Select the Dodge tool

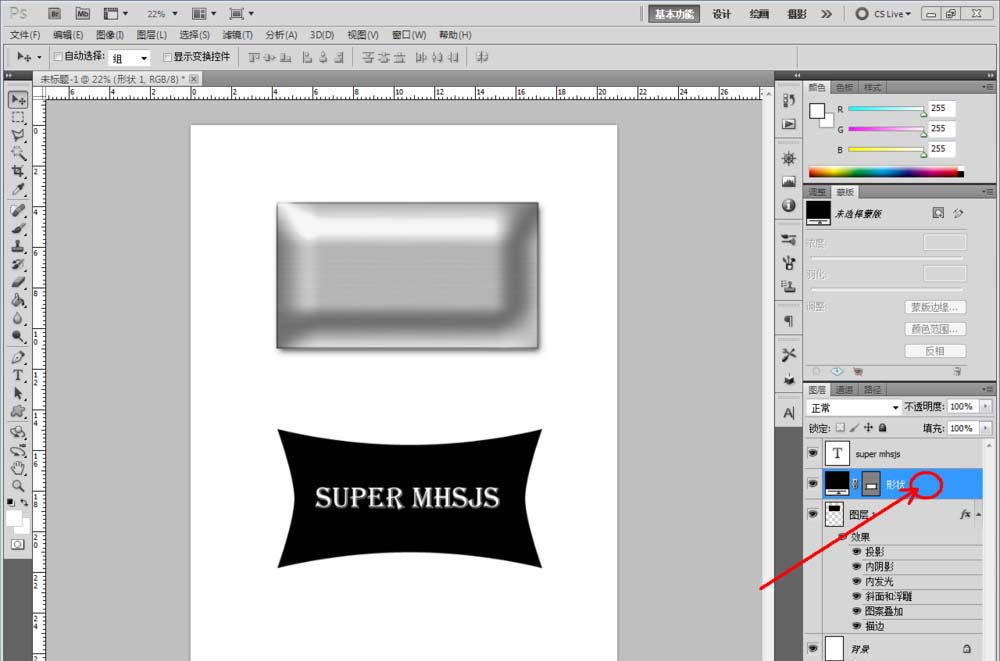coord(18,336)
